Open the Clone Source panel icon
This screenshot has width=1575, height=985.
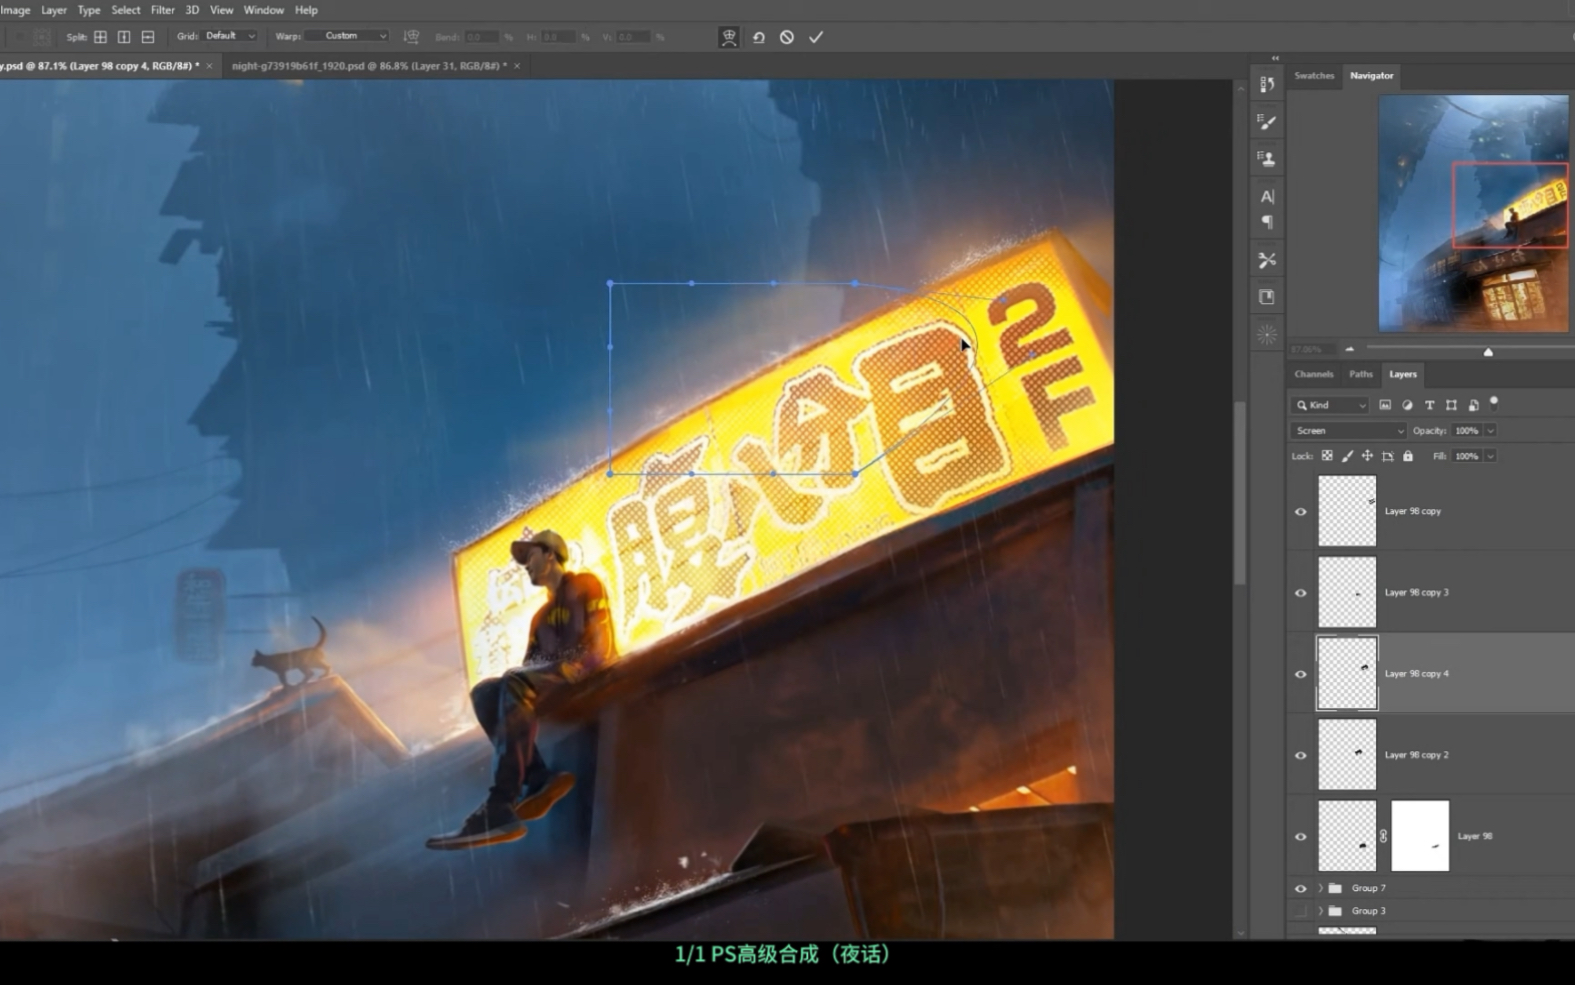[x=1267, y=158]
